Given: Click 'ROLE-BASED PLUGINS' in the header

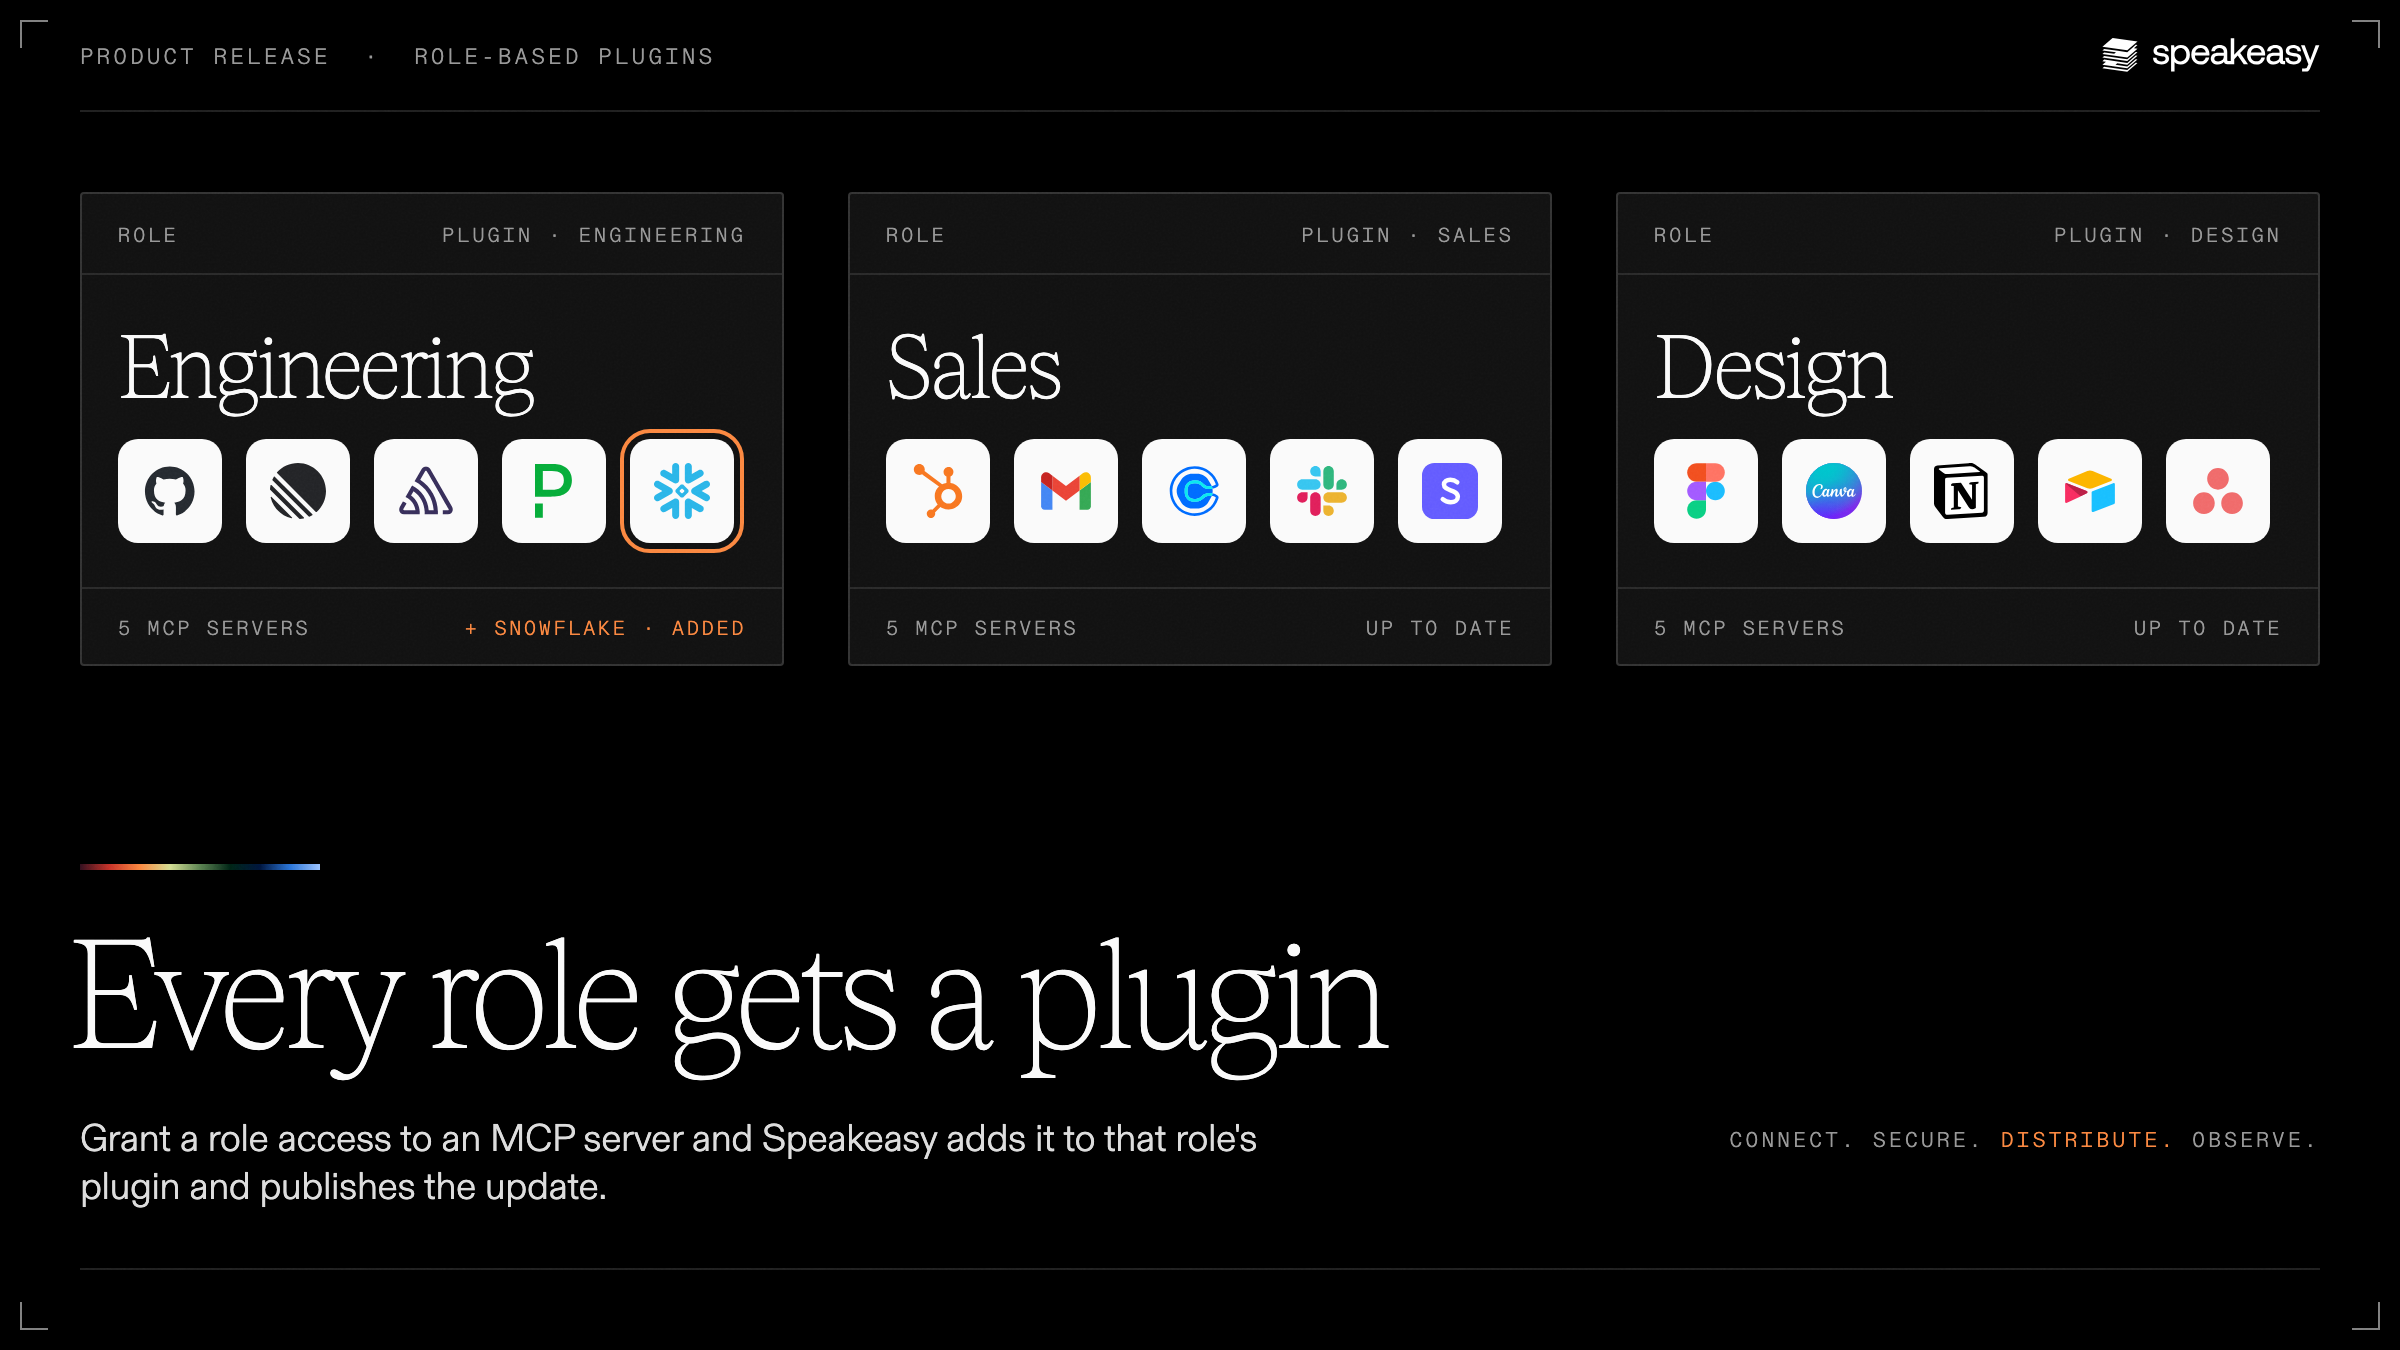Looking at the screenshot, I should (564, 57).
